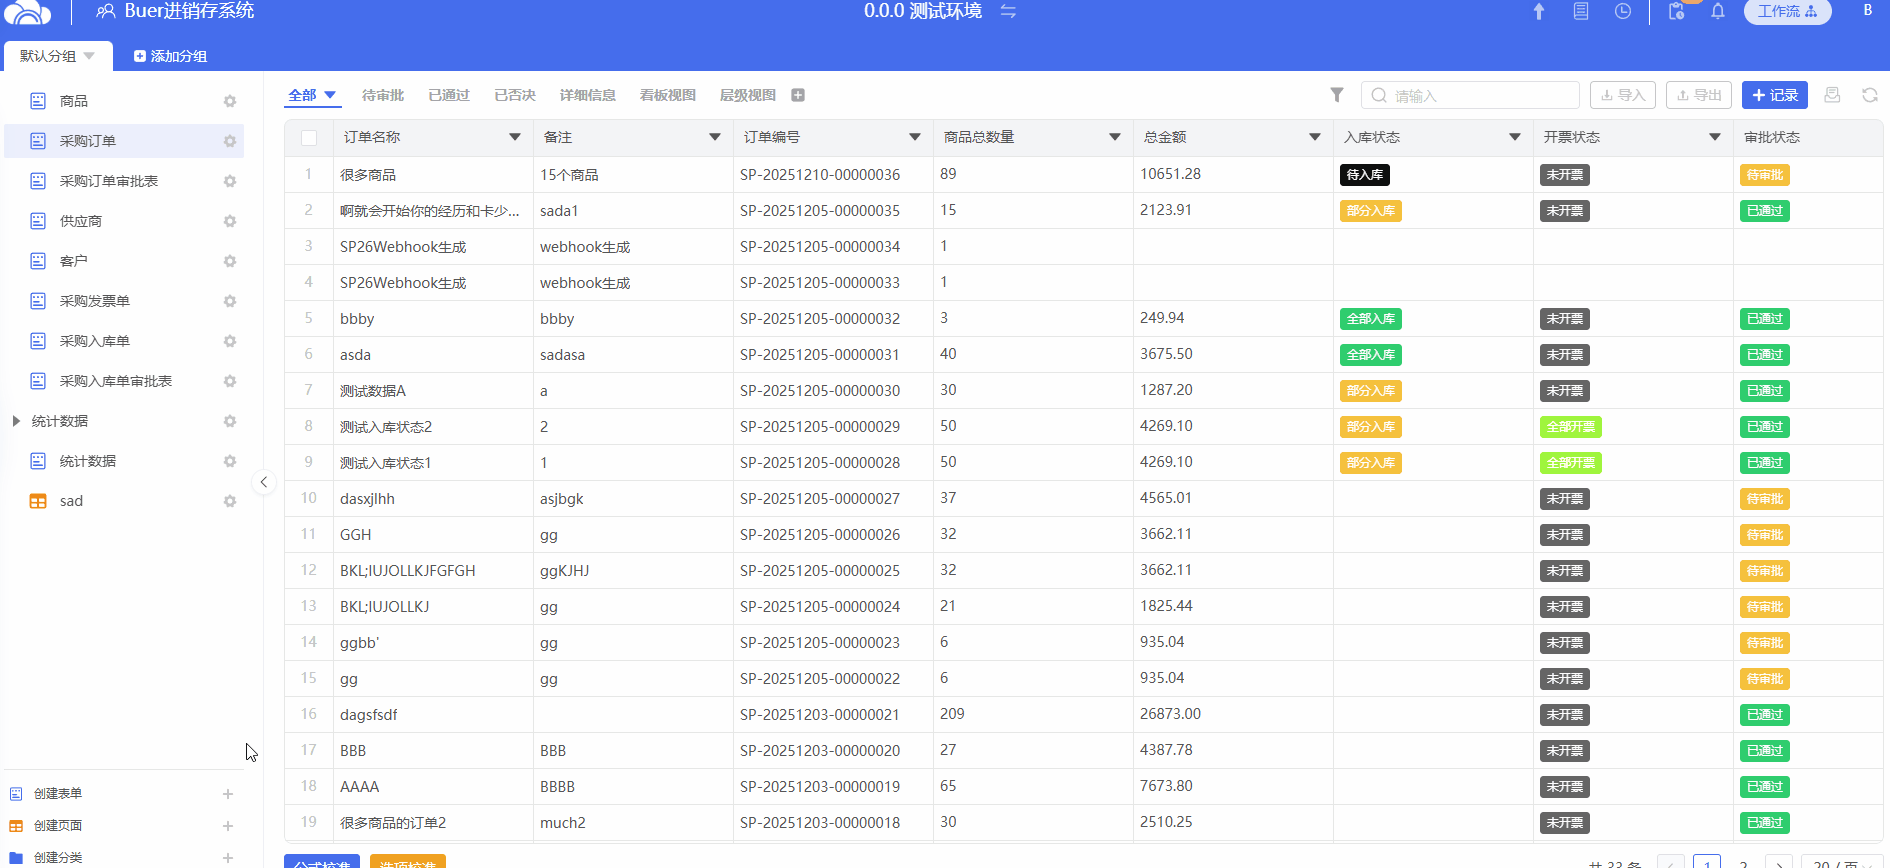Click the clipboard task icon in header

[x=1677, y=12]
